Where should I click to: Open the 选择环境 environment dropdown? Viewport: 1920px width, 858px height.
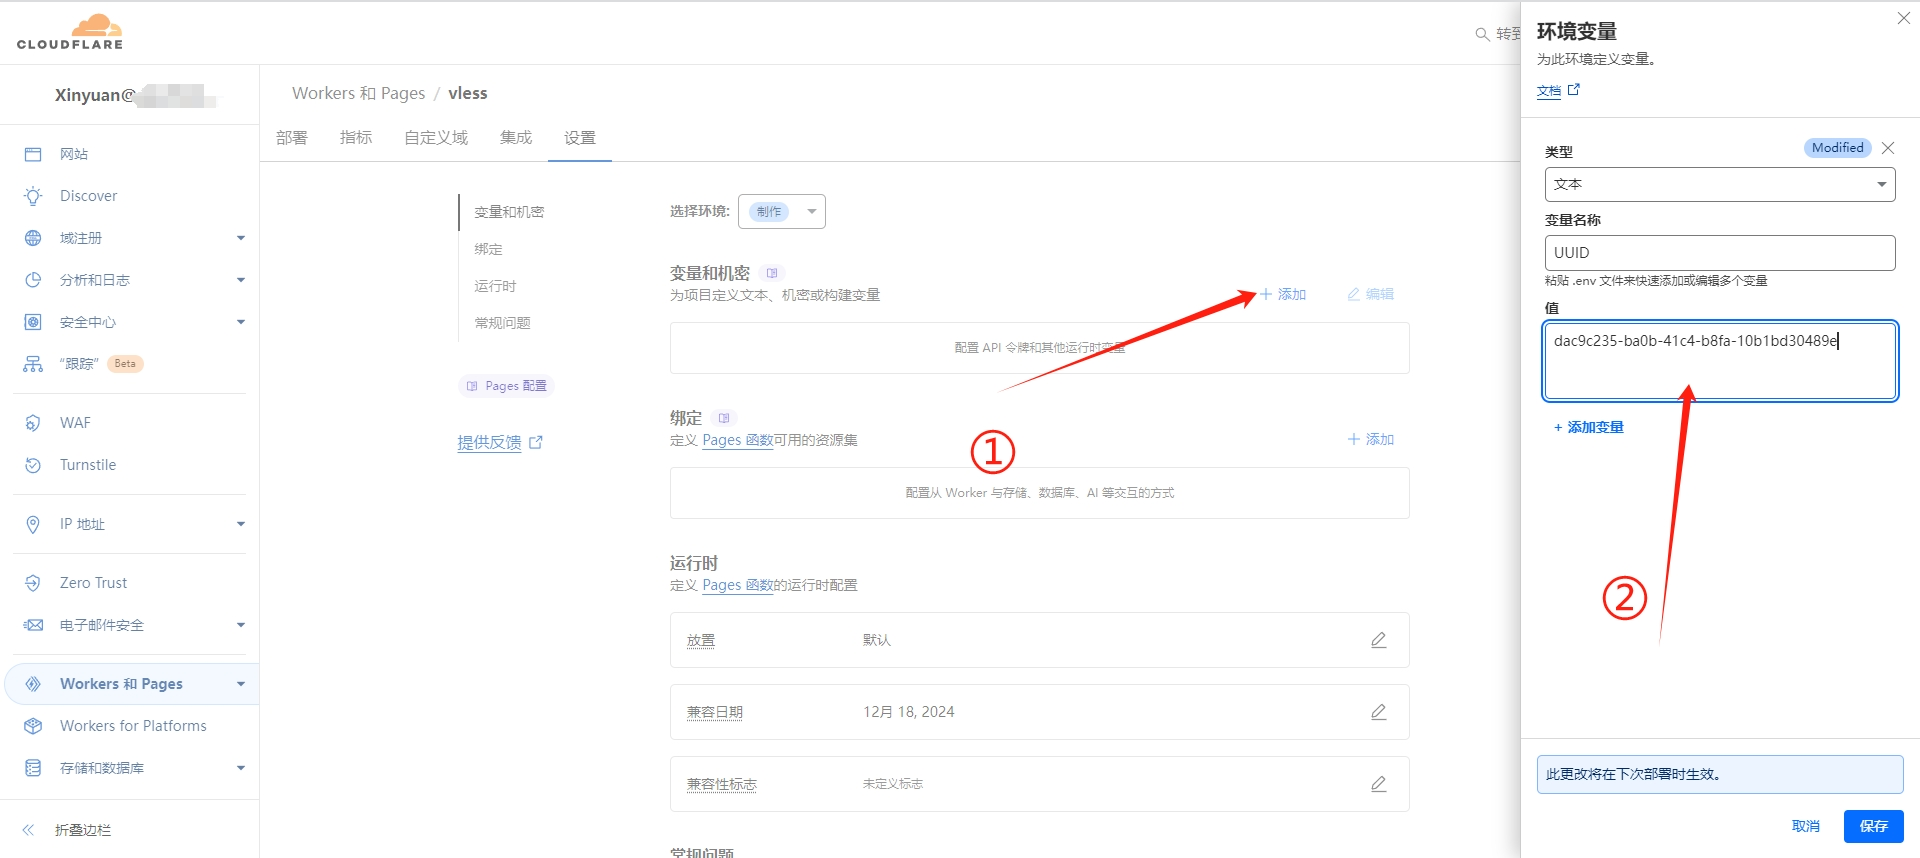(x=782, y=212)
